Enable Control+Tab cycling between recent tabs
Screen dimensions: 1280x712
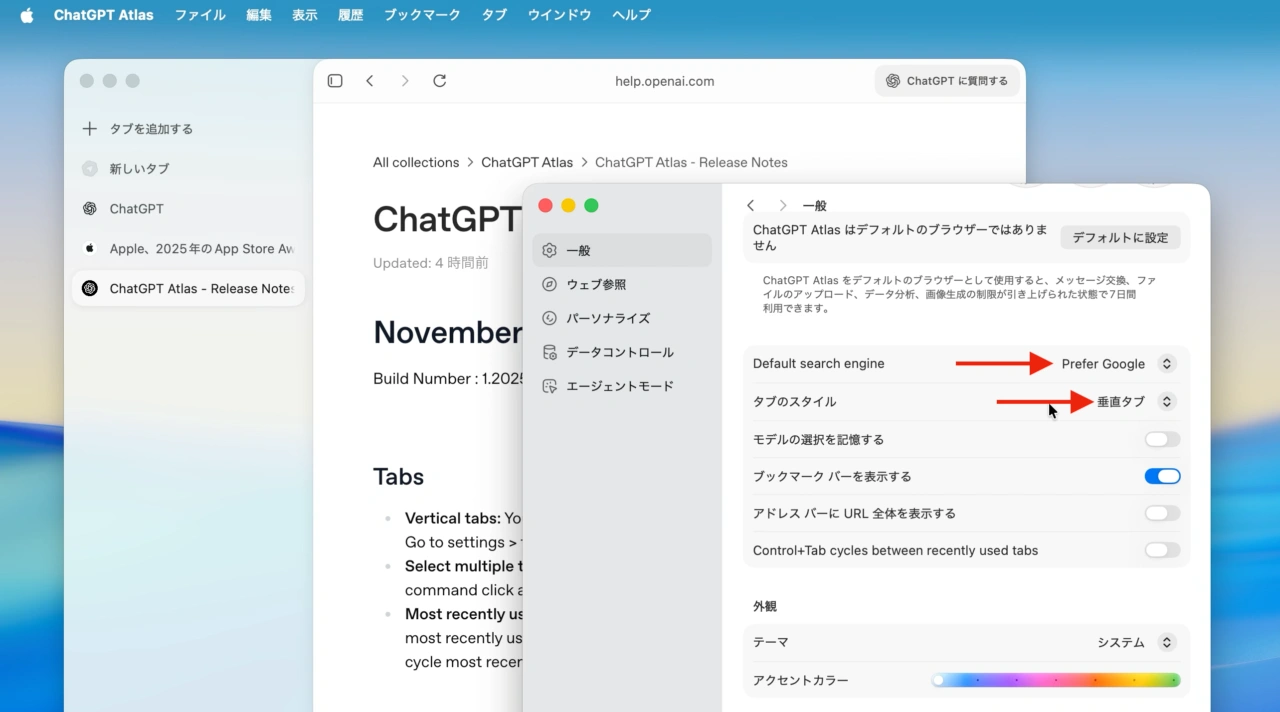tap(1161, 550)
